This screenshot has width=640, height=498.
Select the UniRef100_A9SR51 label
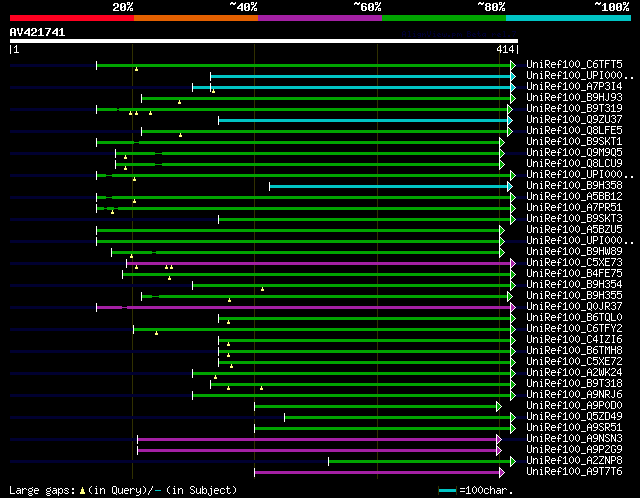click(574, 428)
